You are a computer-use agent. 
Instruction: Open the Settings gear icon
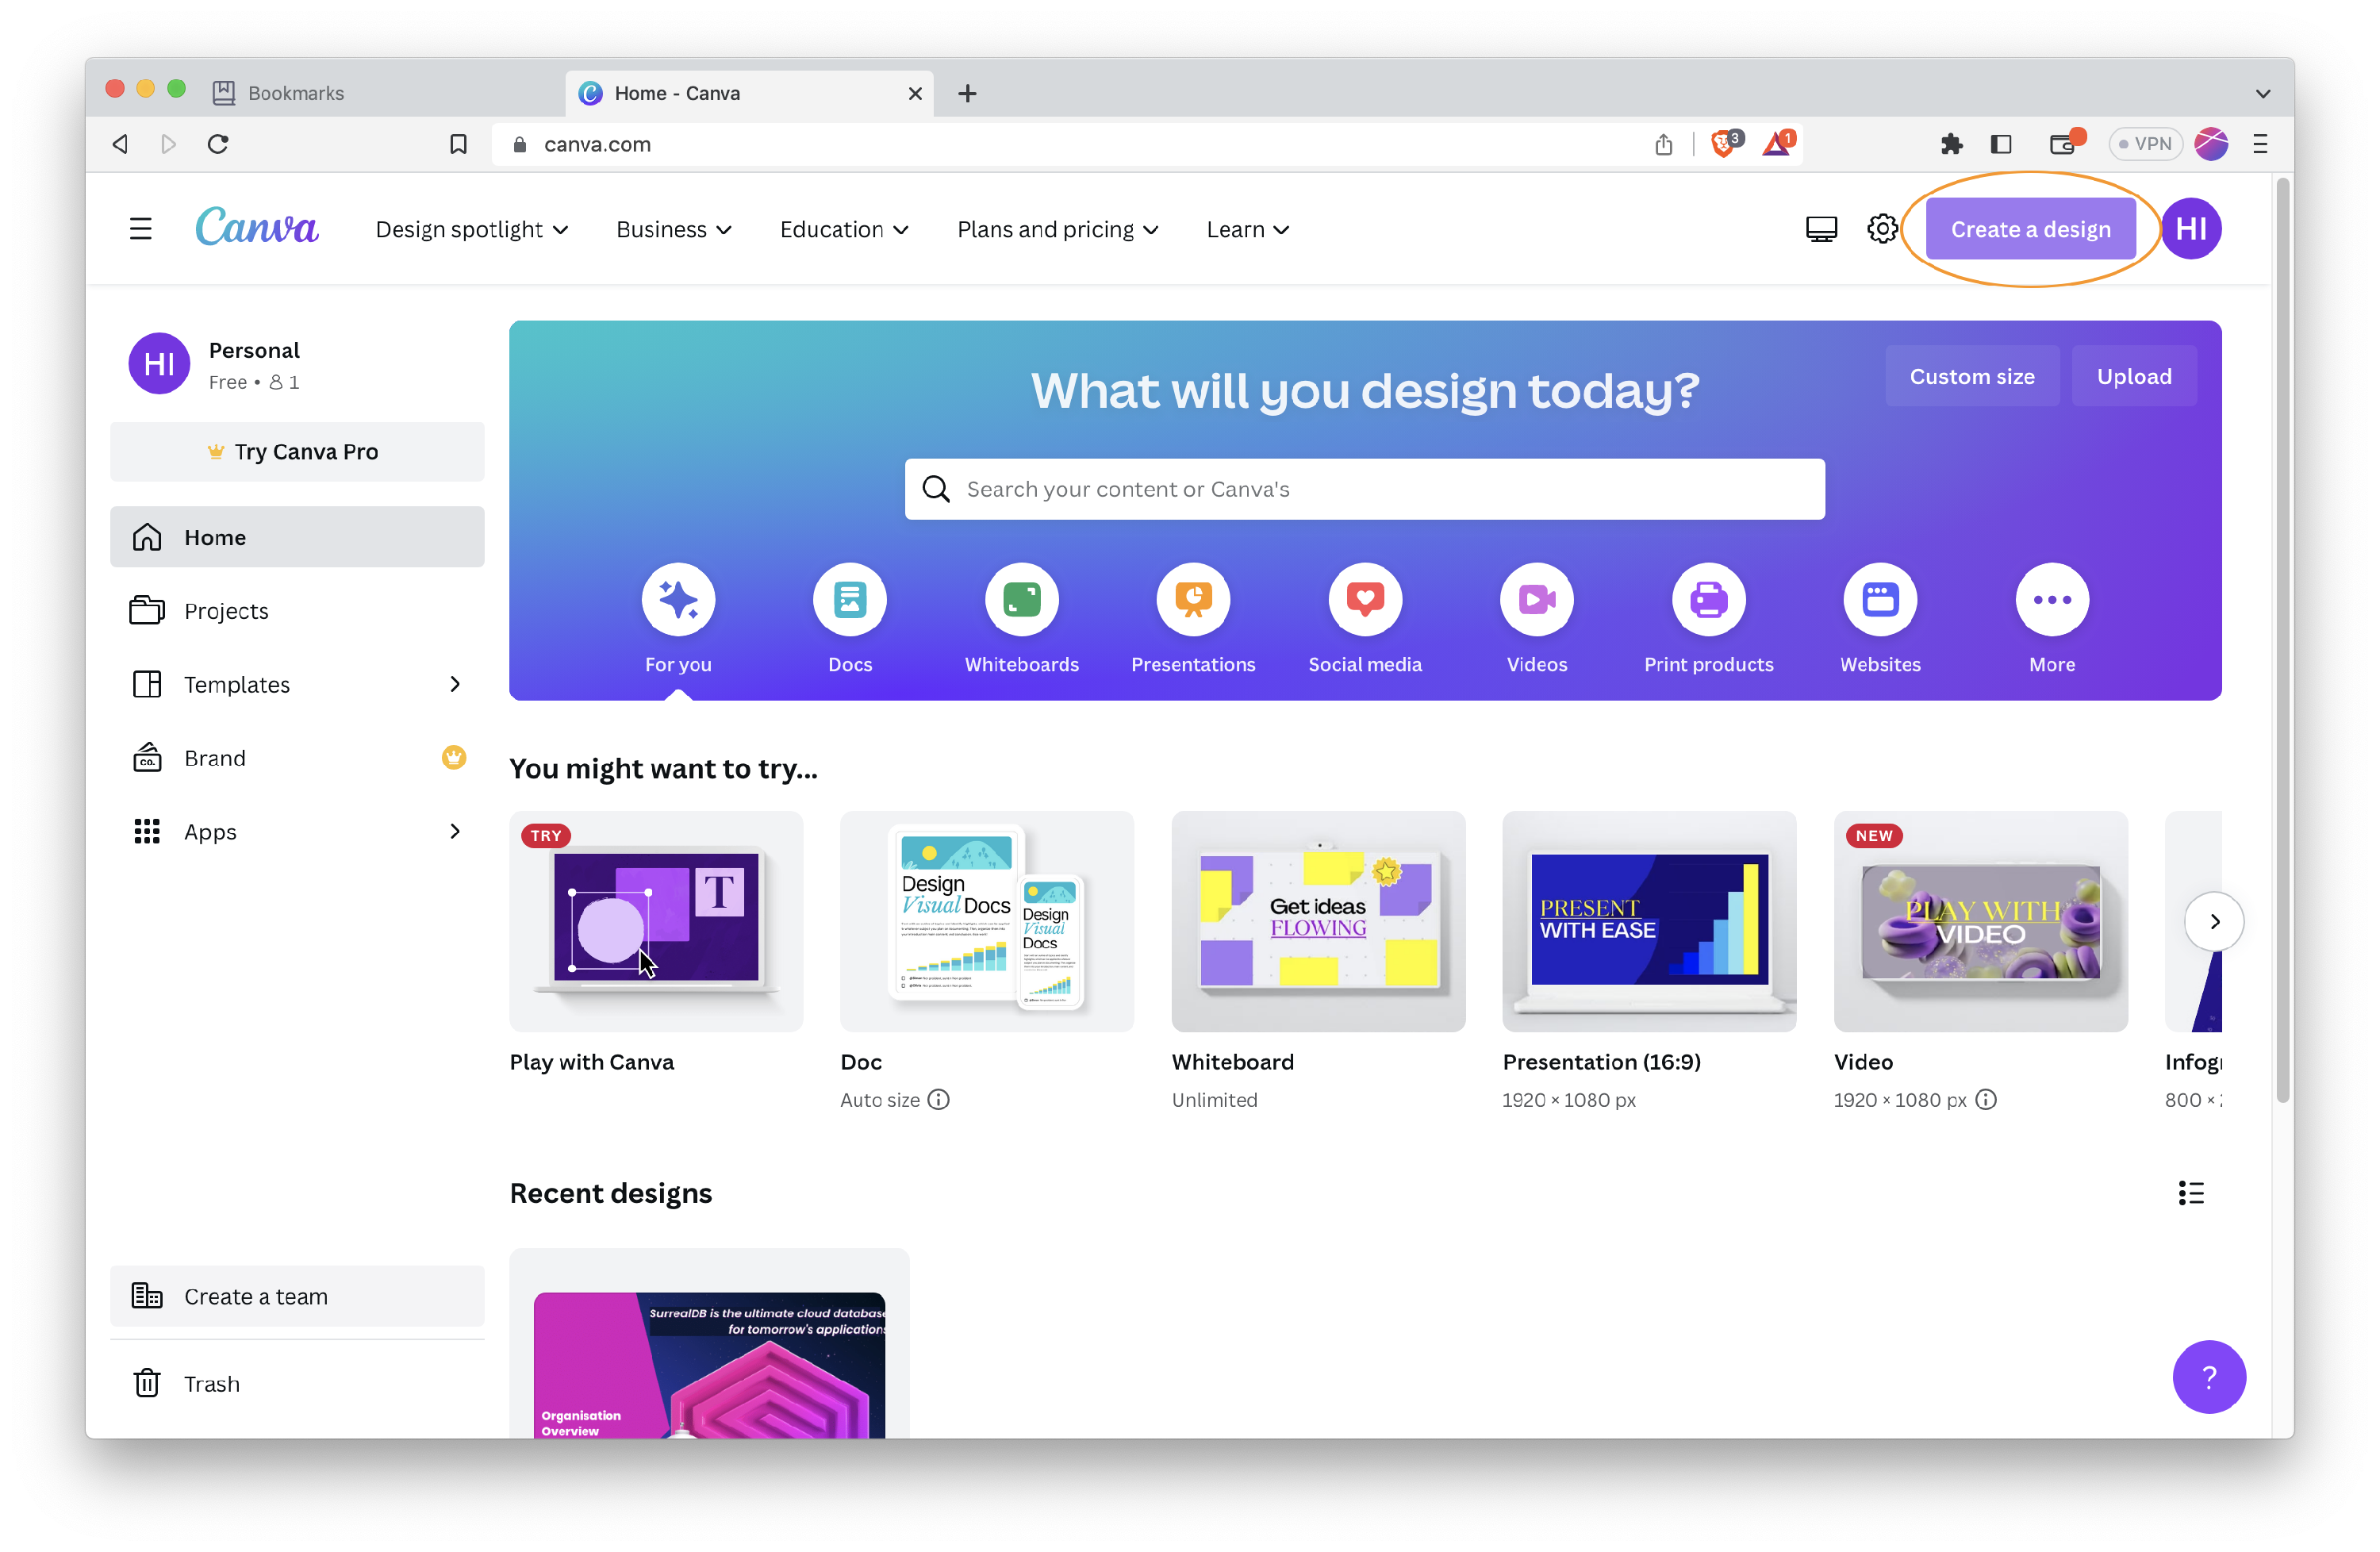click(x=1882, y=228)
